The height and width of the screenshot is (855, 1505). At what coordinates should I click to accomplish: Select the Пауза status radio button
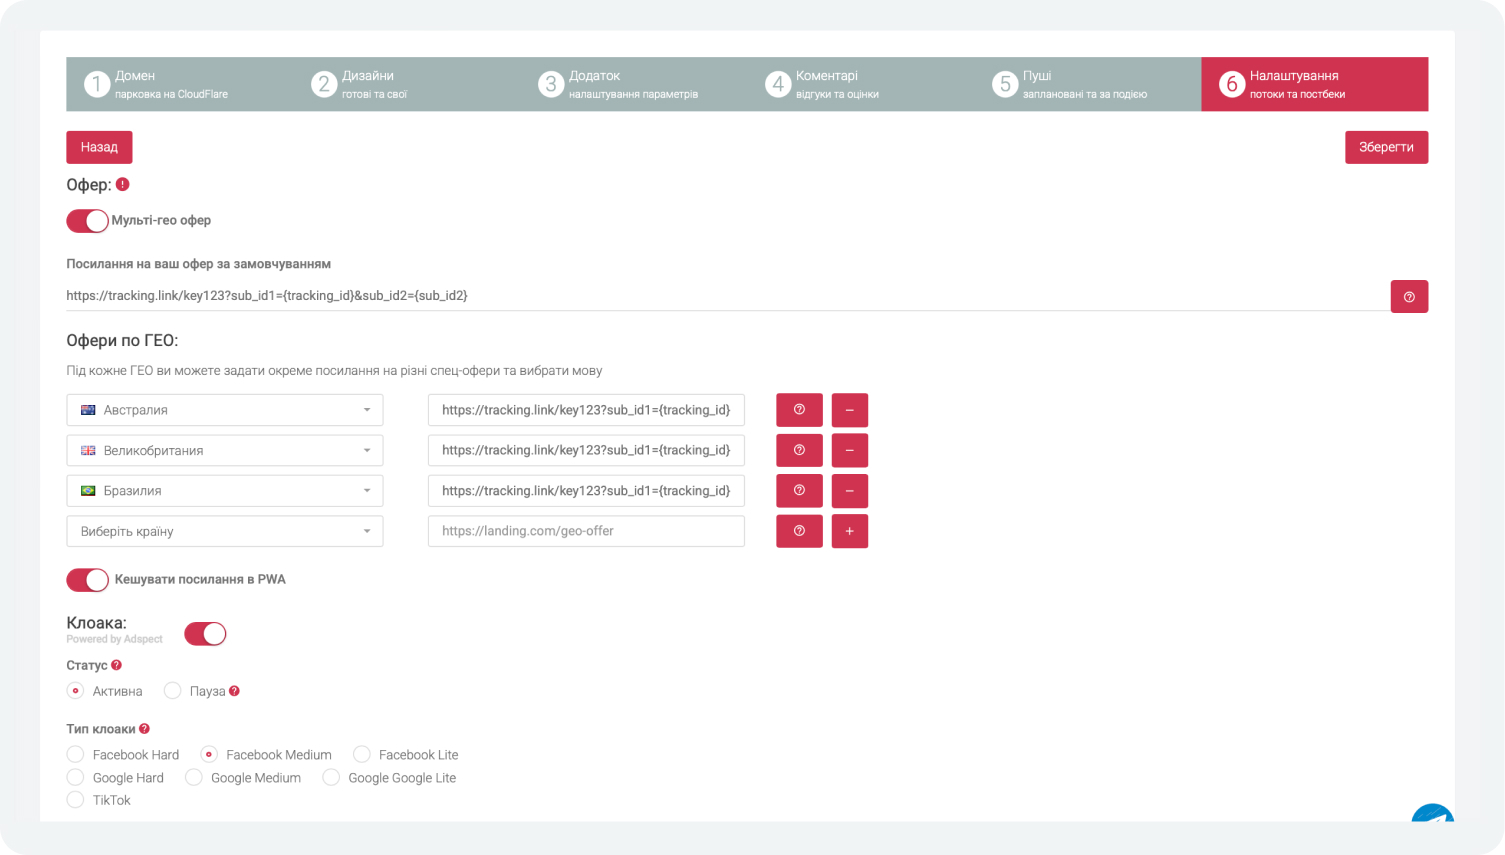click(x=173, y=691)
